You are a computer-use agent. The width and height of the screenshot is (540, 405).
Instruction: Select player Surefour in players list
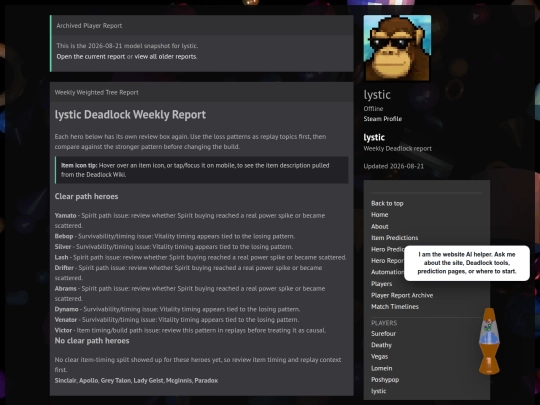pyautogui.click(x=383, y=334)
